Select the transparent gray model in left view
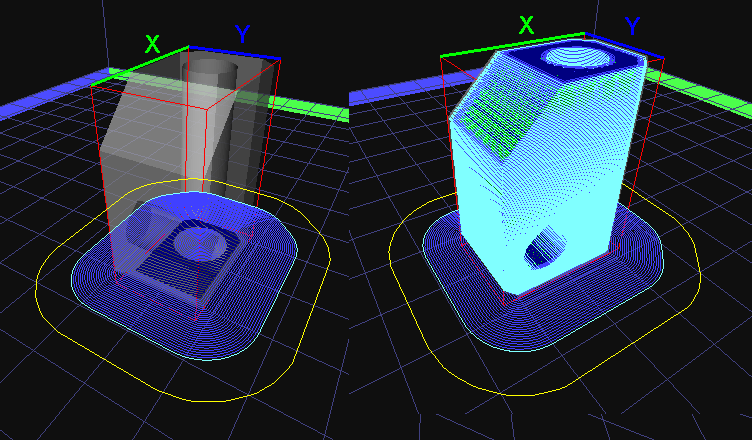Screen dimensions: 752x440 tap(160, 140)
